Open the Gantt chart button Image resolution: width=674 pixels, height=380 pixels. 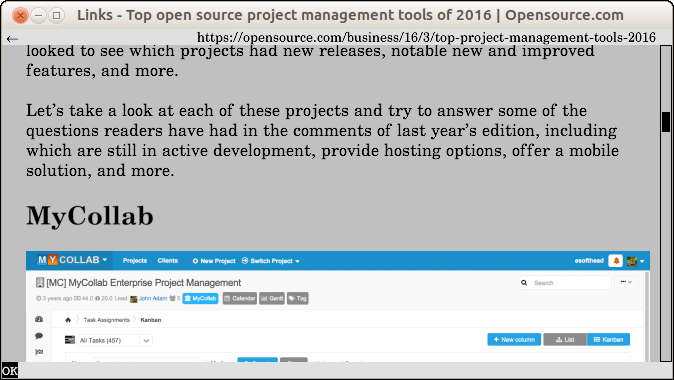272,298
